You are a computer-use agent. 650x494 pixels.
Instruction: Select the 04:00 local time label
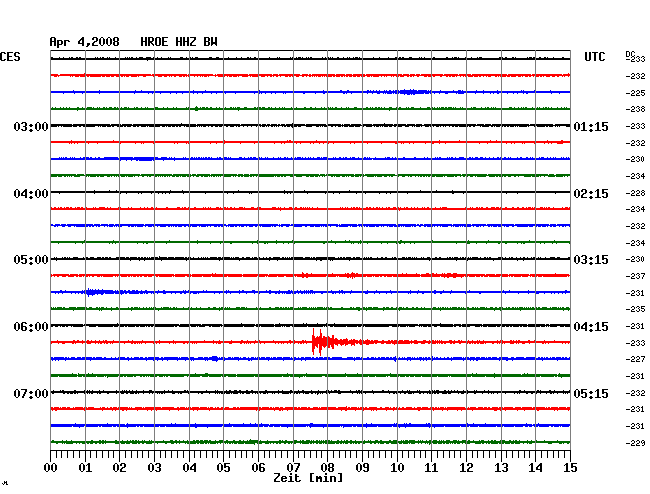tap(31, 194)
